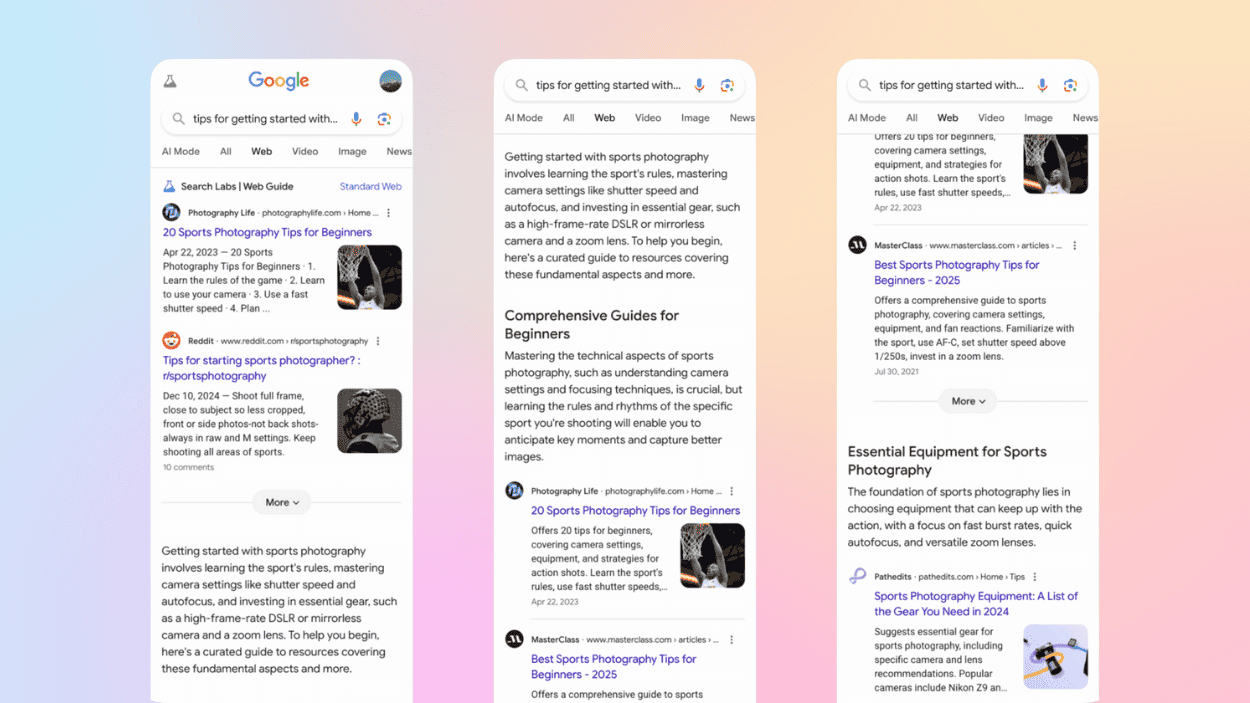
Task: Click the flask icon next to Search Labs | Web Guide
Action: click(169, 186)
